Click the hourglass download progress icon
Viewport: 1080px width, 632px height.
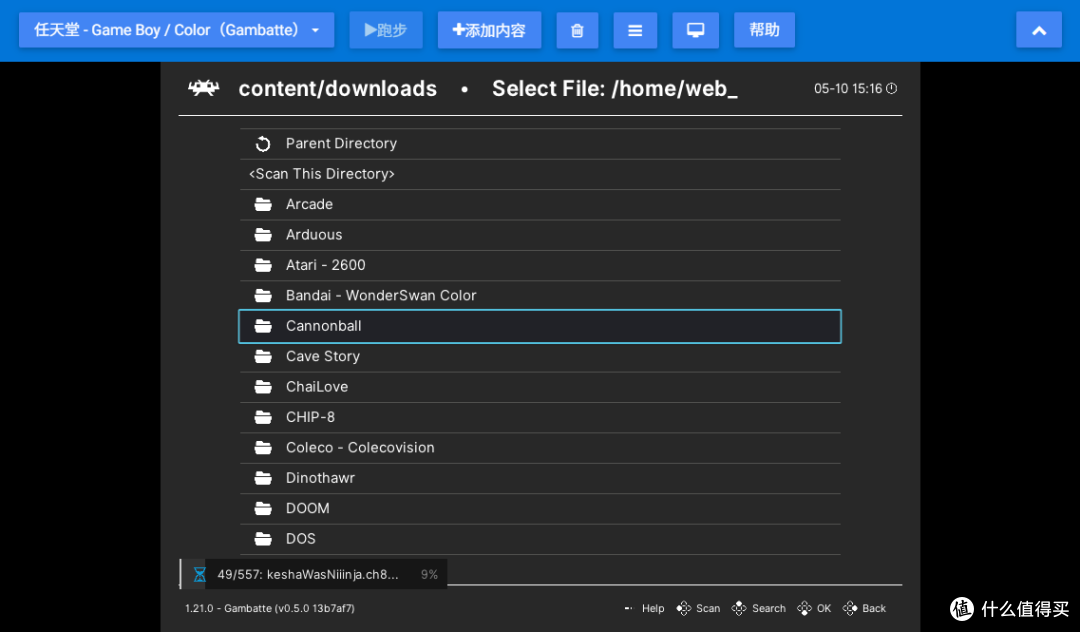tap(200, 574)
